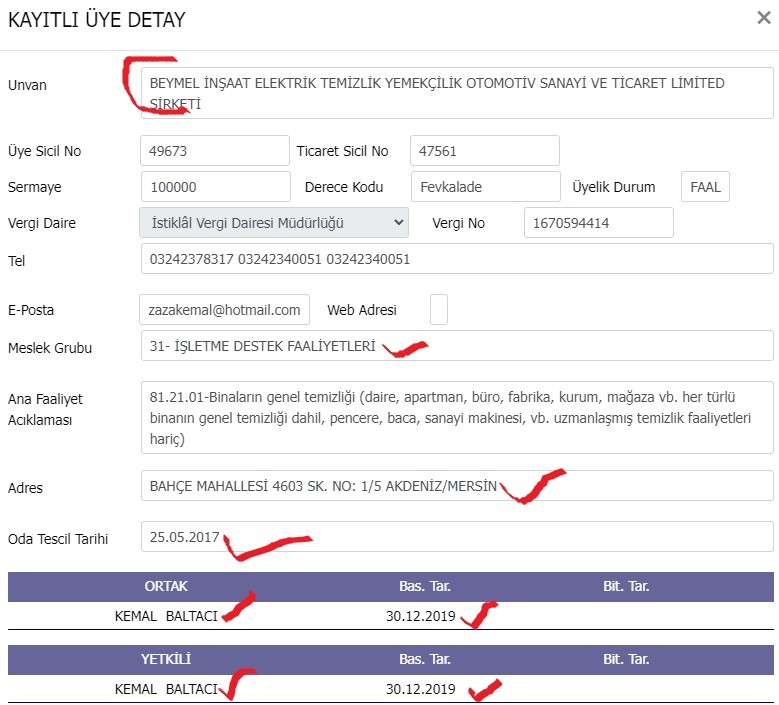
Task: Focus the Tel phone numbers field
Action: point(457,258)
